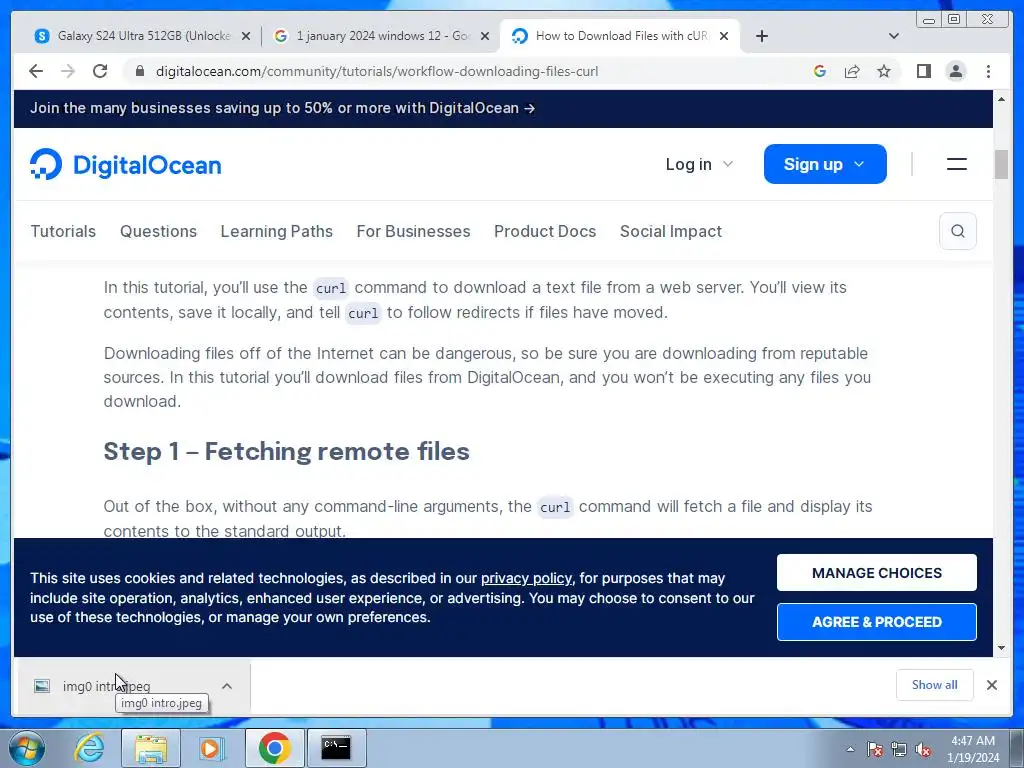The height and width of the screenshot is (768, 1024).
Task: Open the Command Prompt taskbar window
Action: (x=336, y=748)
